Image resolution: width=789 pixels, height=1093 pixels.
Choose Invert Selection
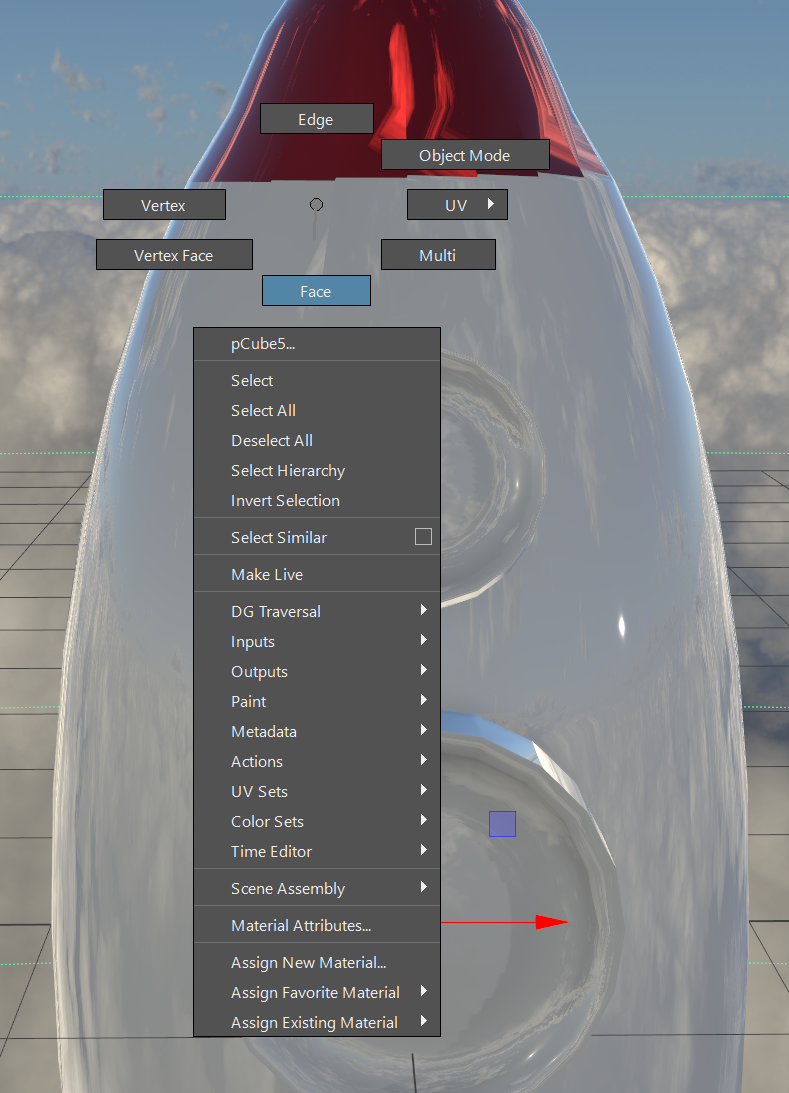coord(317,500)
